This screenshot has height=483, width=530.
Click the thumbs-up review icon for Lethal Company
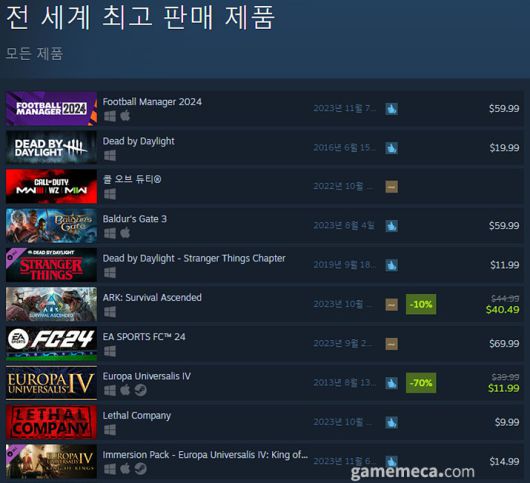pos(391,422)
